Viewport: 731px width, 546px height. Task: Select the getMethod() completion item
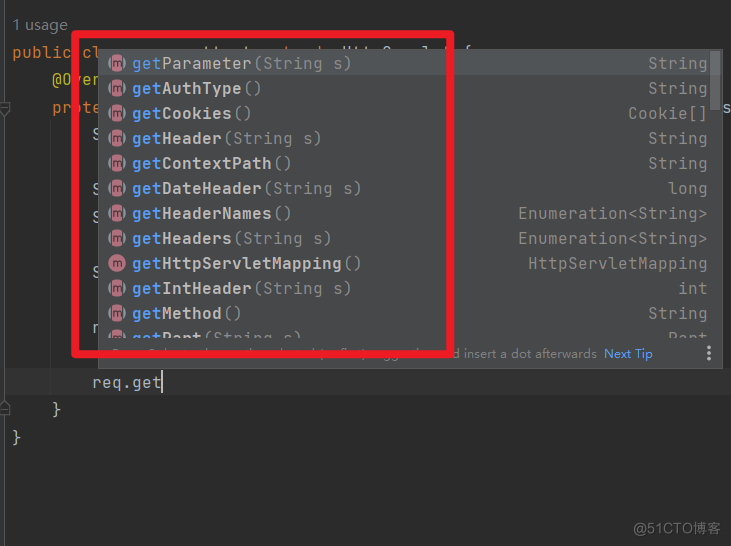pos(186,313)
